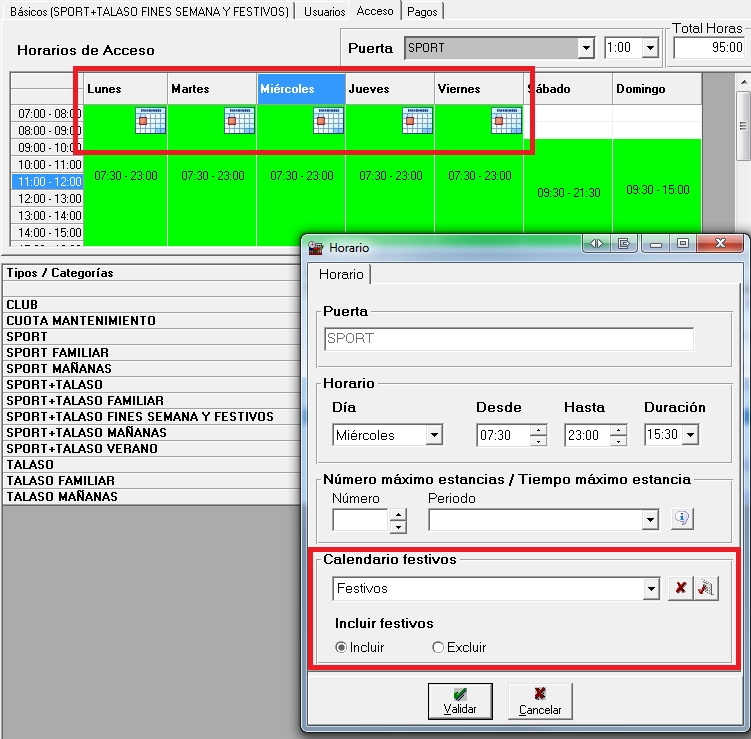The image size is (751, 739).
Task: Select the Horario tab in the dialog
Action: [x=341, y=274]
